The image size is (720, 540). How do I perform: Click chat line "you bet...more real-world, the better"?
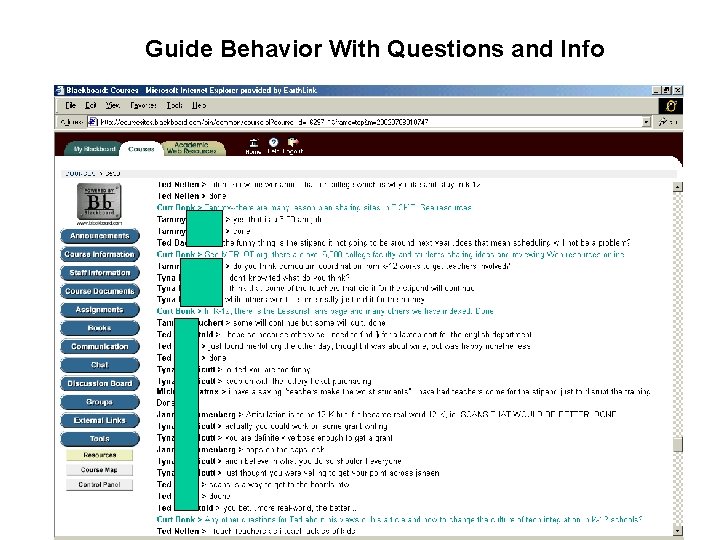pos(257,508)
